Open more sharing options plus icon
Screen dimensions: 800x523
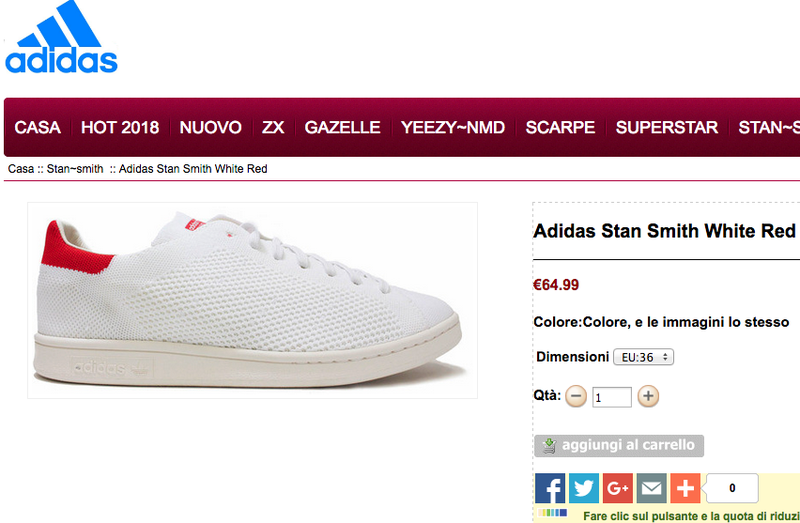pyautogui.click(x=685, y=488)
